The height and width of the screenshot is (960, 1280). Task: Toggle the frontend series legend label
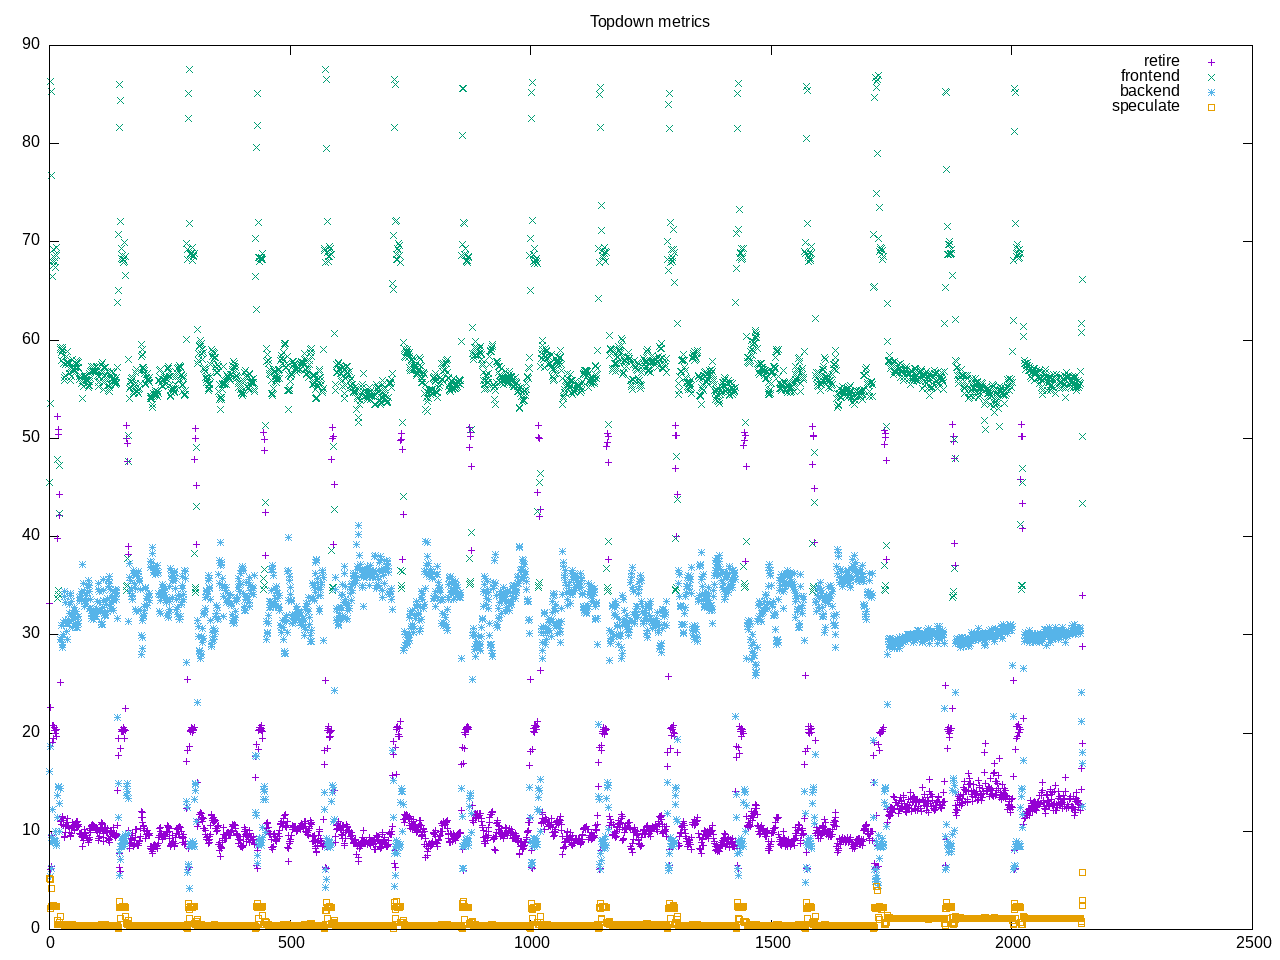point(1149,76)
